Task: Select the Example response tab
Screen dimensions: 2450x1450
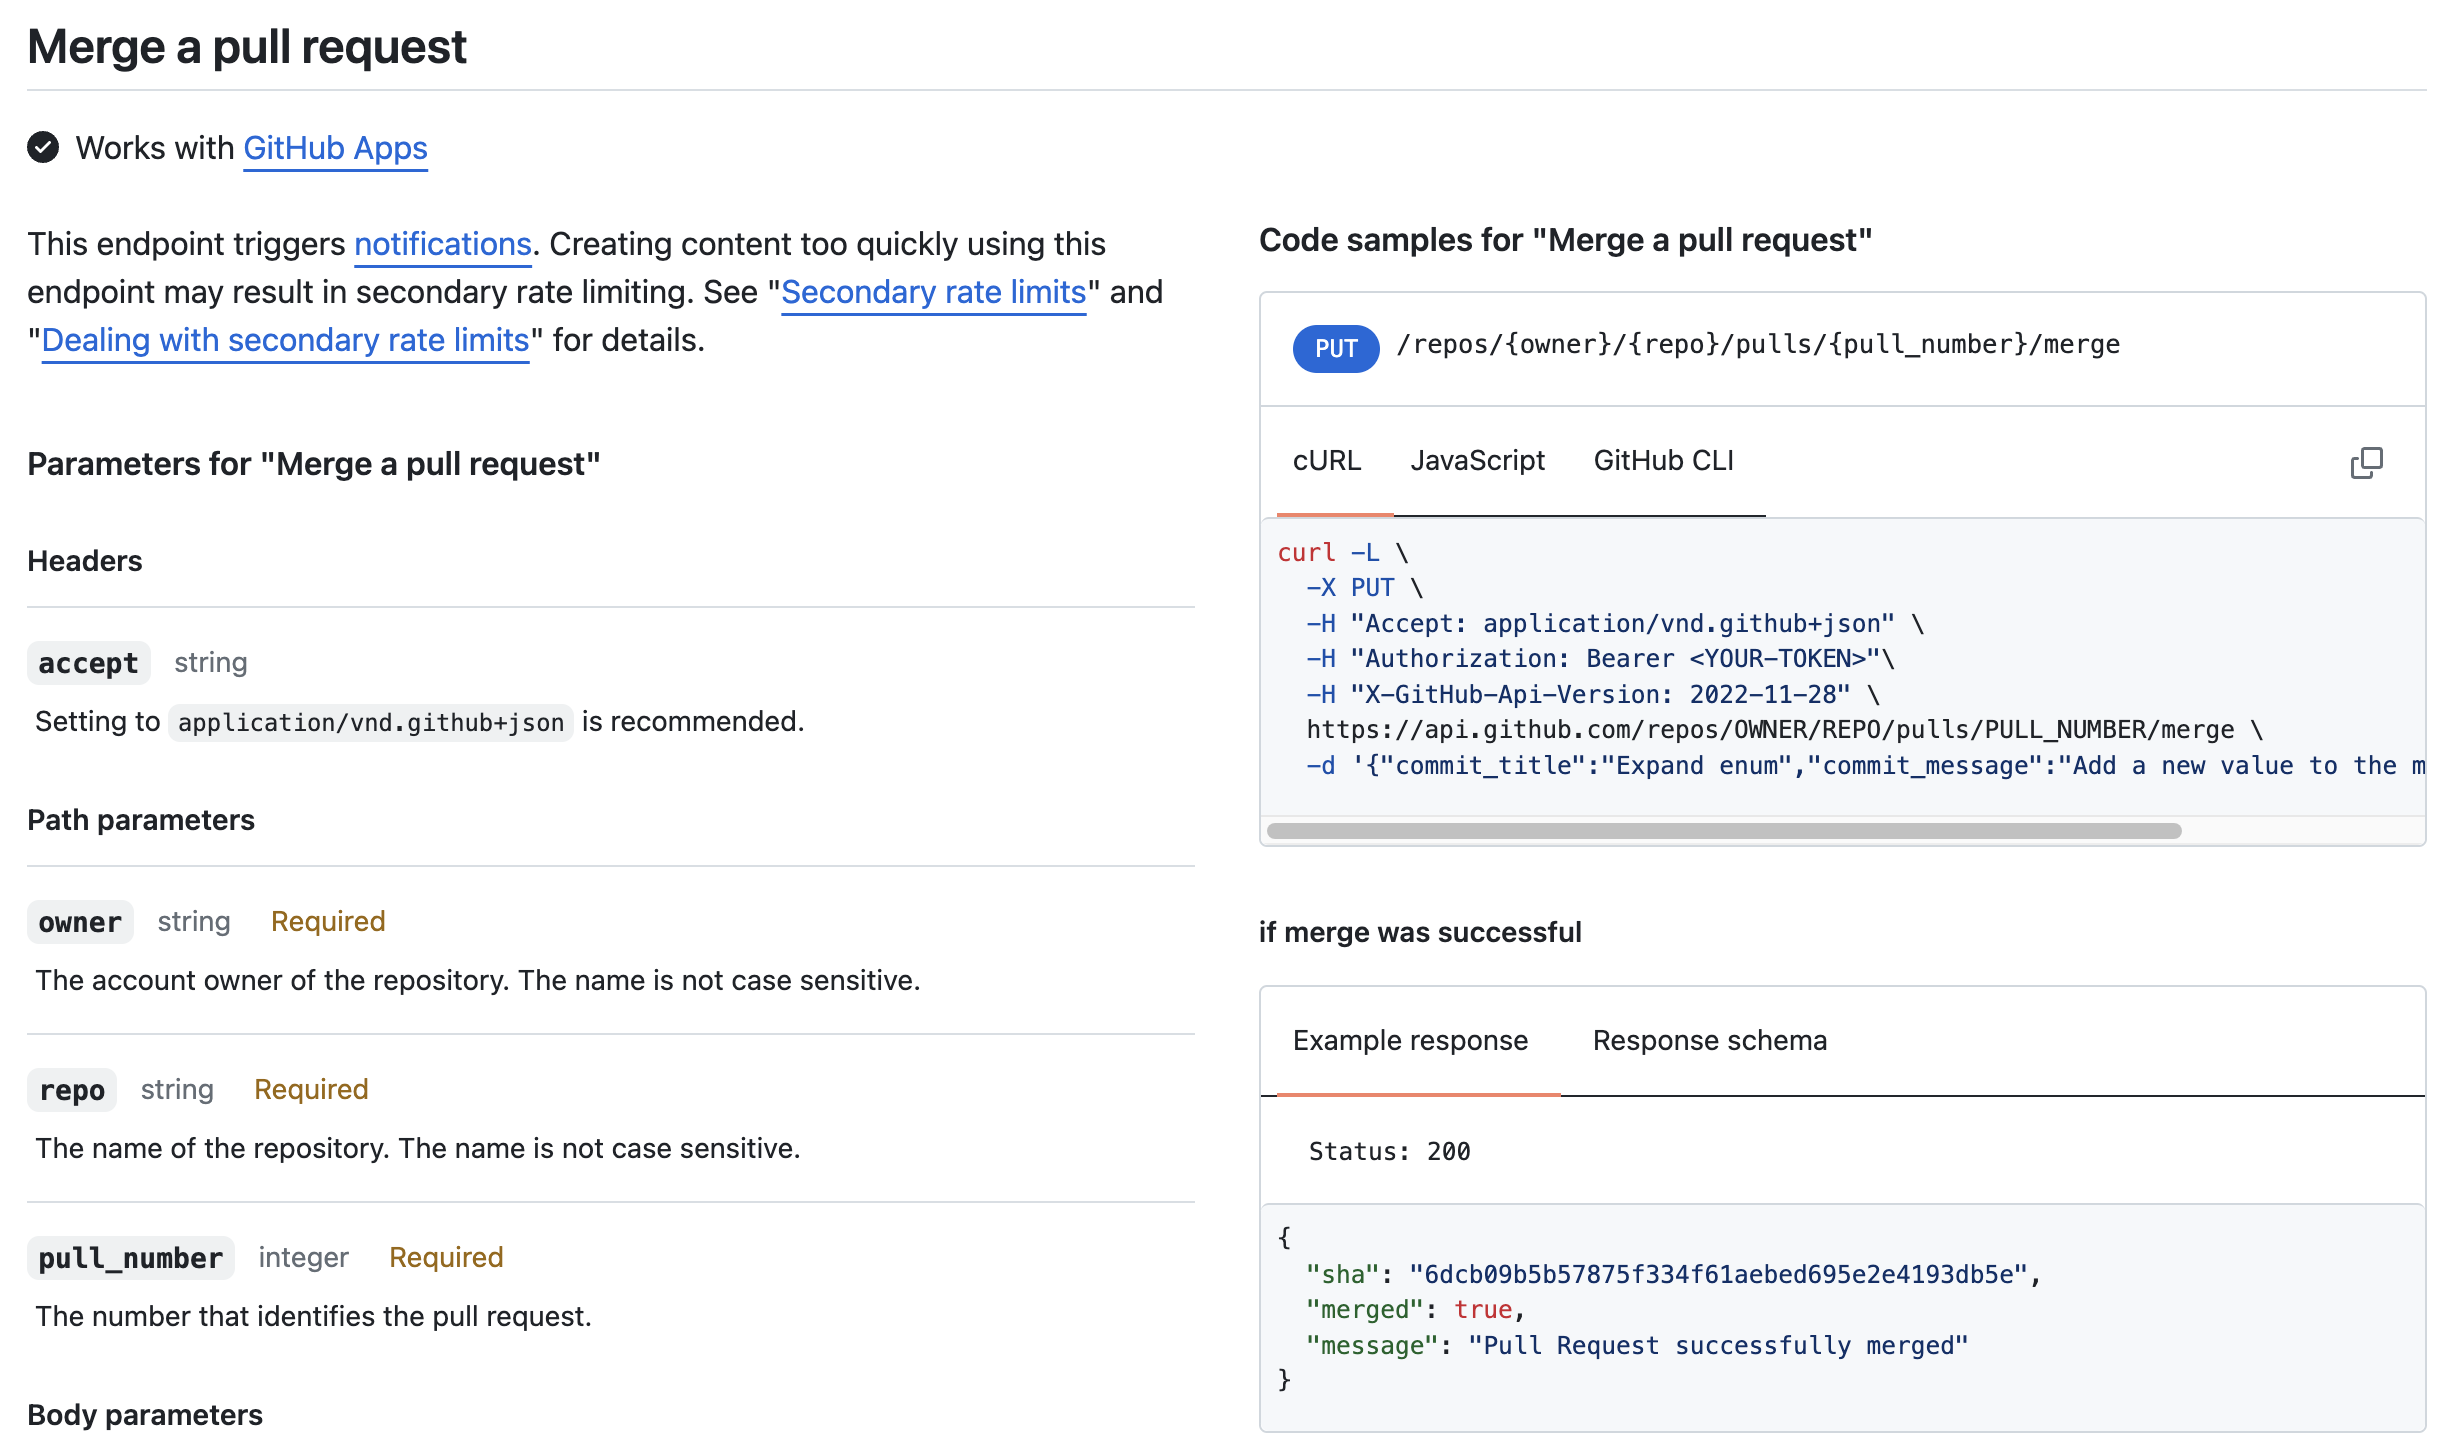Action: tap(1410, 1041)
